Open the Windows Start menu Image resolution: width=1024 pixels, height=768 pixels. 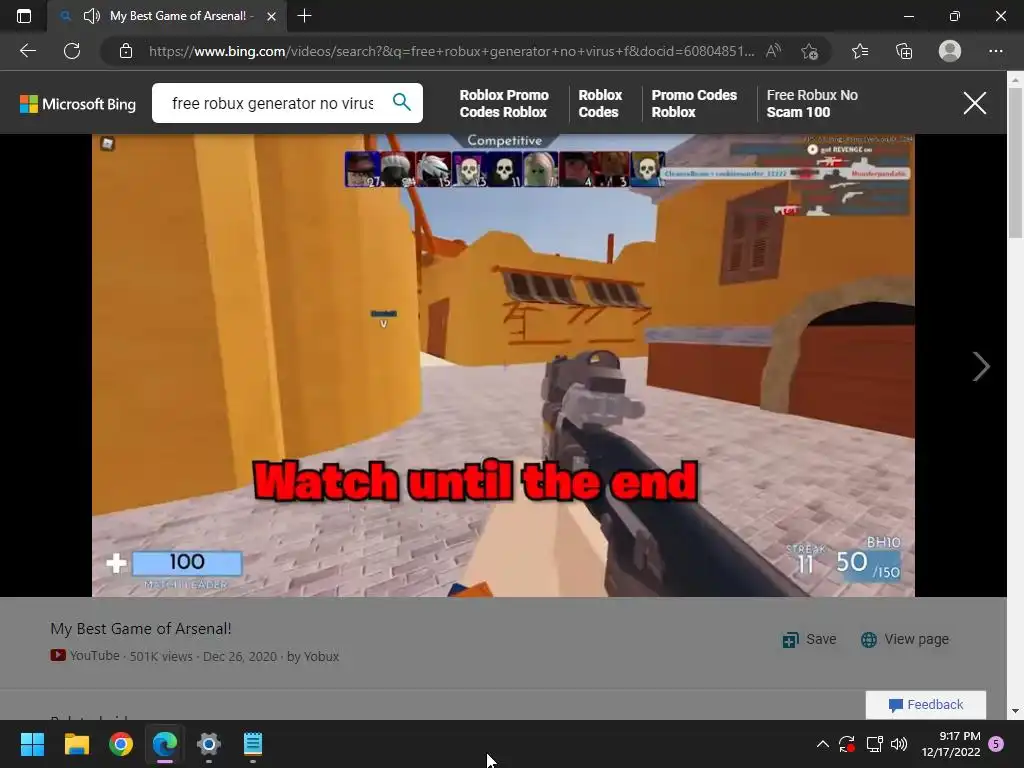pyautogui.click(x=32, y=744)
